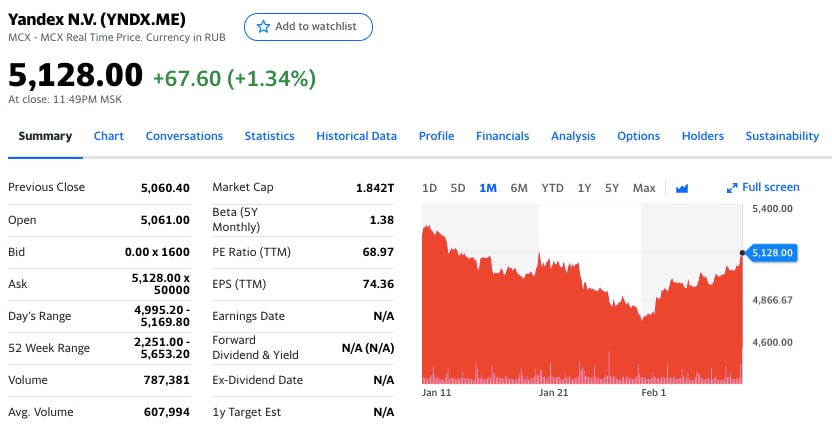The width and height of the screenshot is (832, 448).
Task: Switch chart to 5Y range
Action: (x=612, y=188)
